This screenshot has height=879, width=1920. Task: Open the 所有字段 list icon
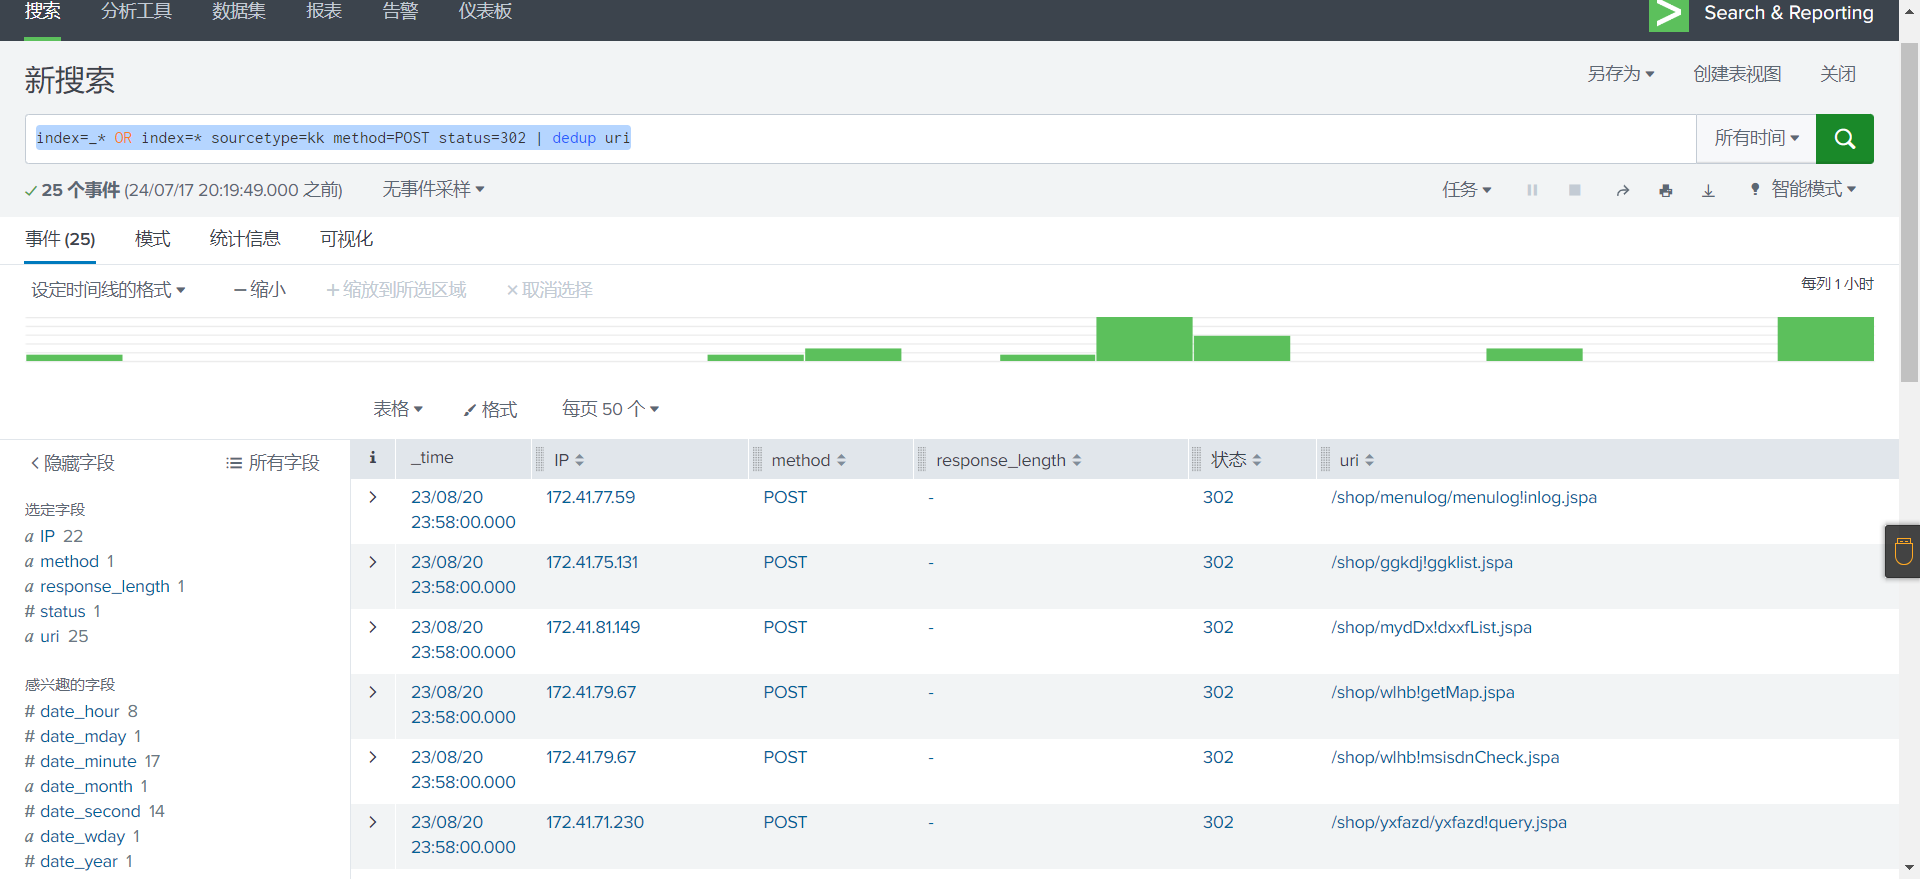point(234,463)
